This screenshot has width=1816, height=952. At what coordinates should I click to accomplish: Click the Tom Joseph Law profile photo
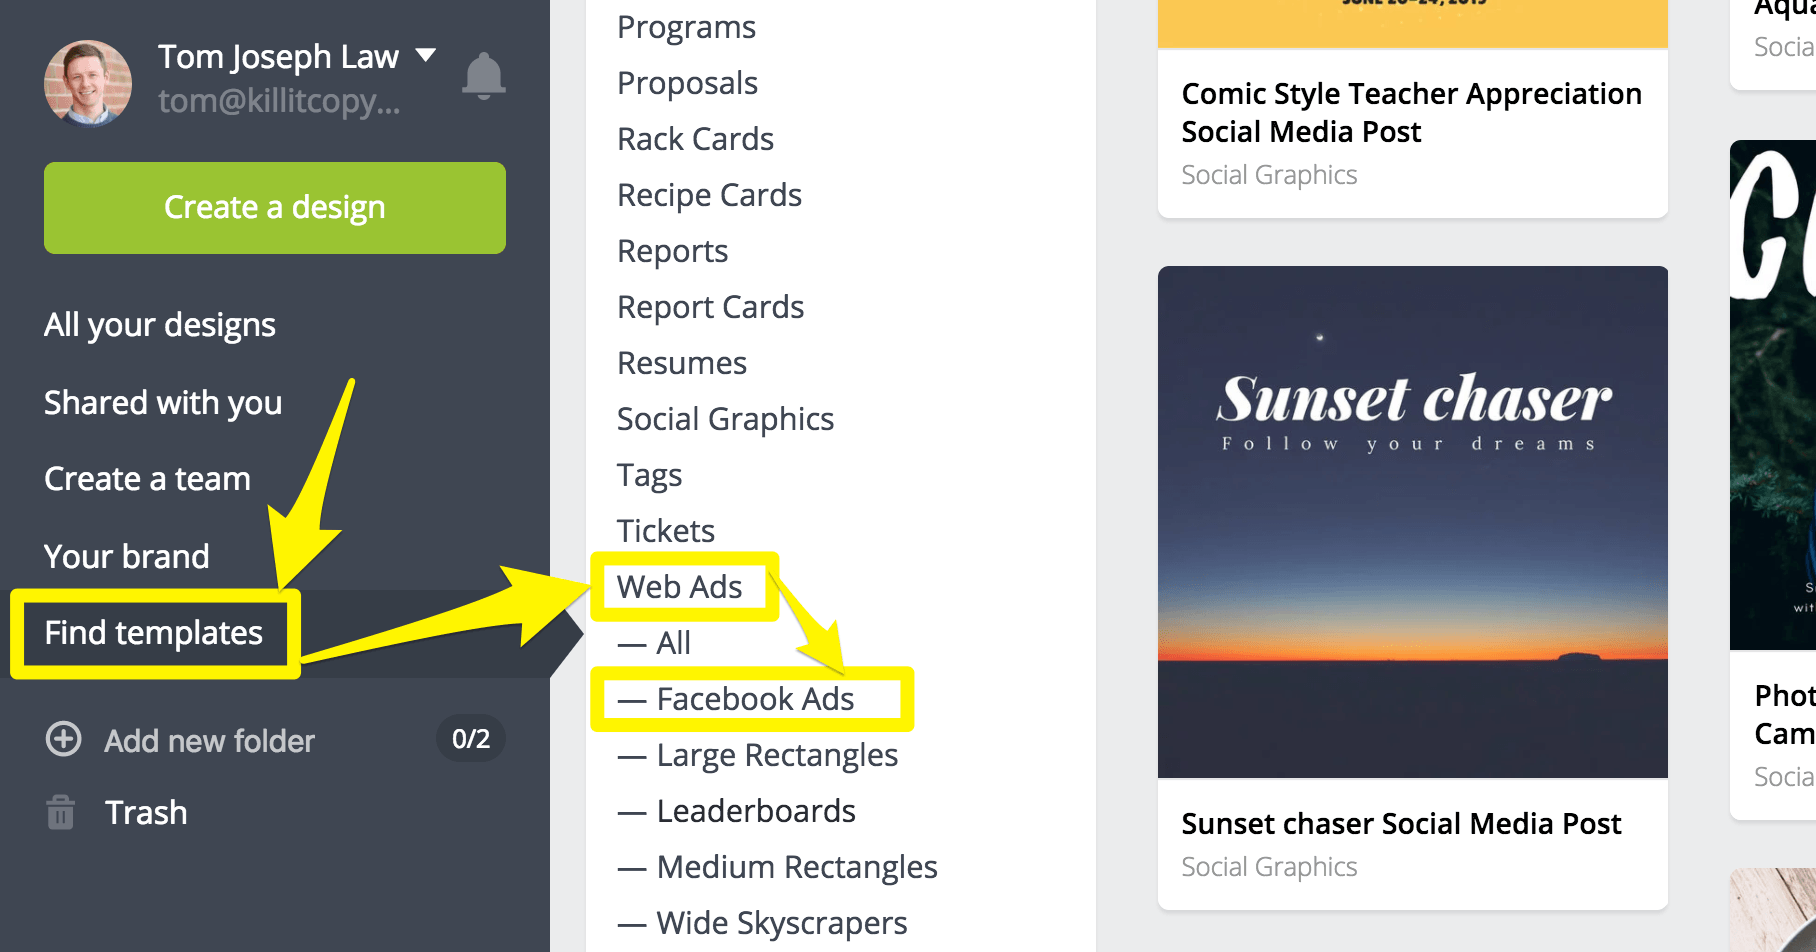88,84
